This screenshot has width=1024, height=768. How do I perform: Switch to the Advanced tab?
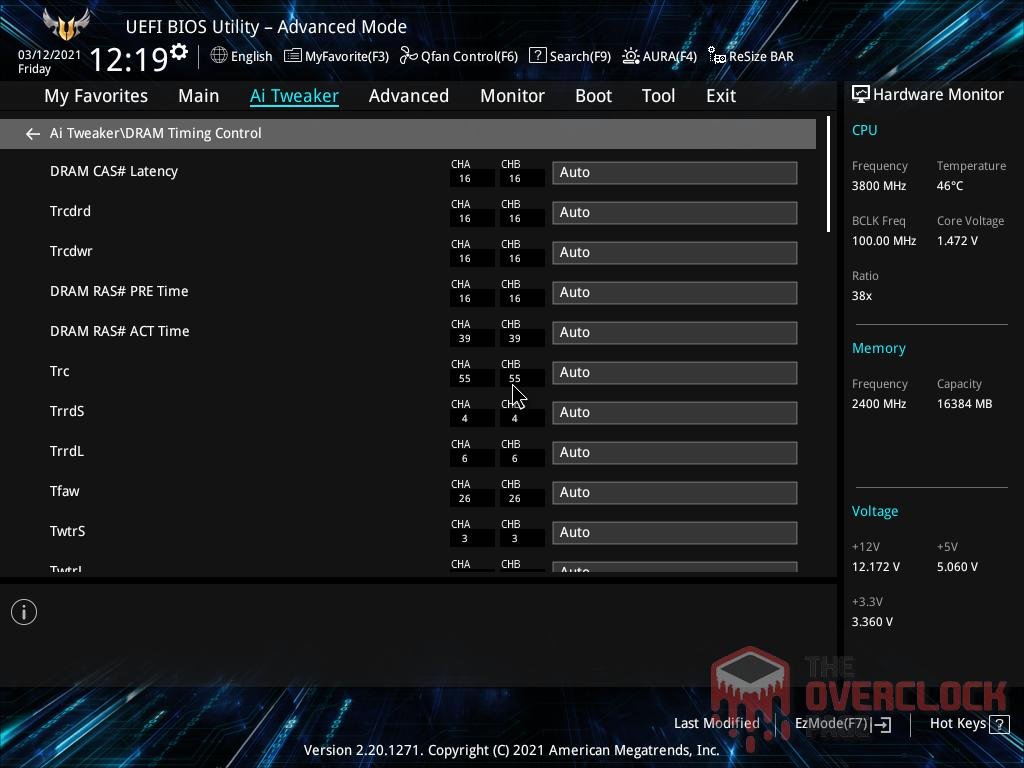click(408, 96)
